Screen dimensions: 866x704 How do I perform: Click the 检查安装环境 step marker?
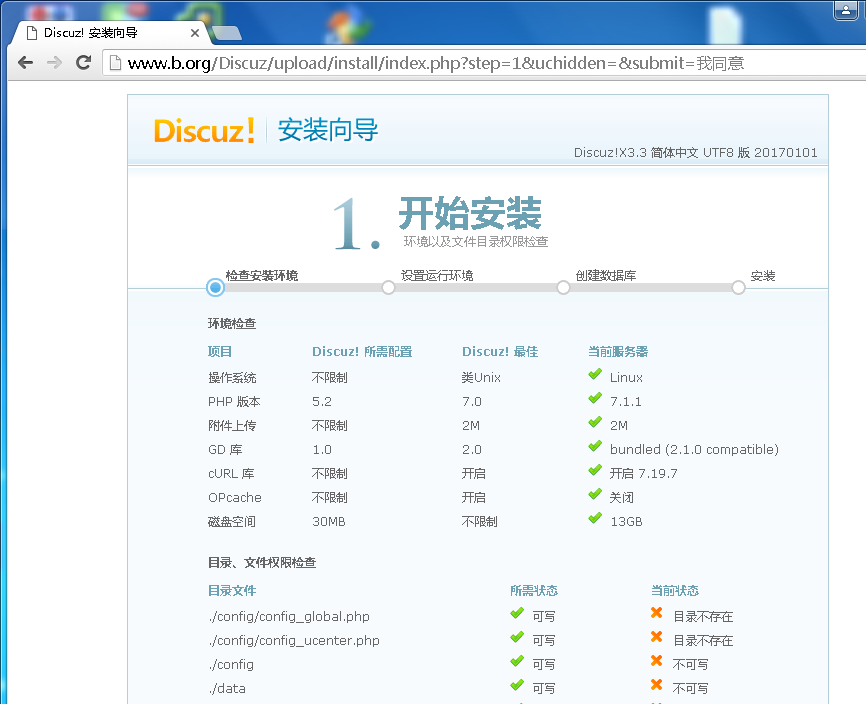coord(215,288)
